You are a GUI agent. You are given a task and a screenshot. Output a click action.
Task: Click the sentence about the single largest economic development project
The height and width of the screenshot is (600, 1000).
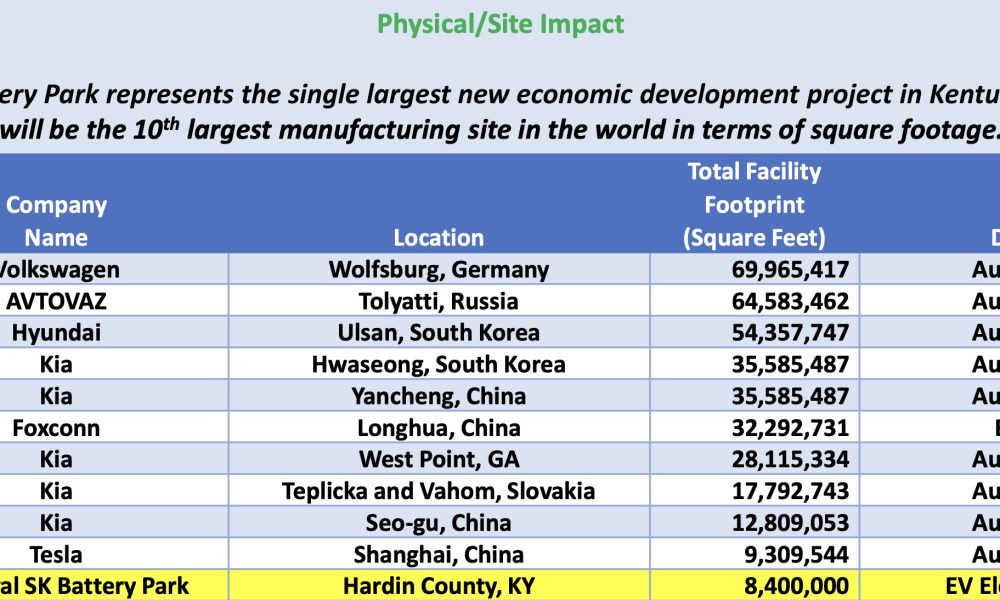tap(500, 94)
